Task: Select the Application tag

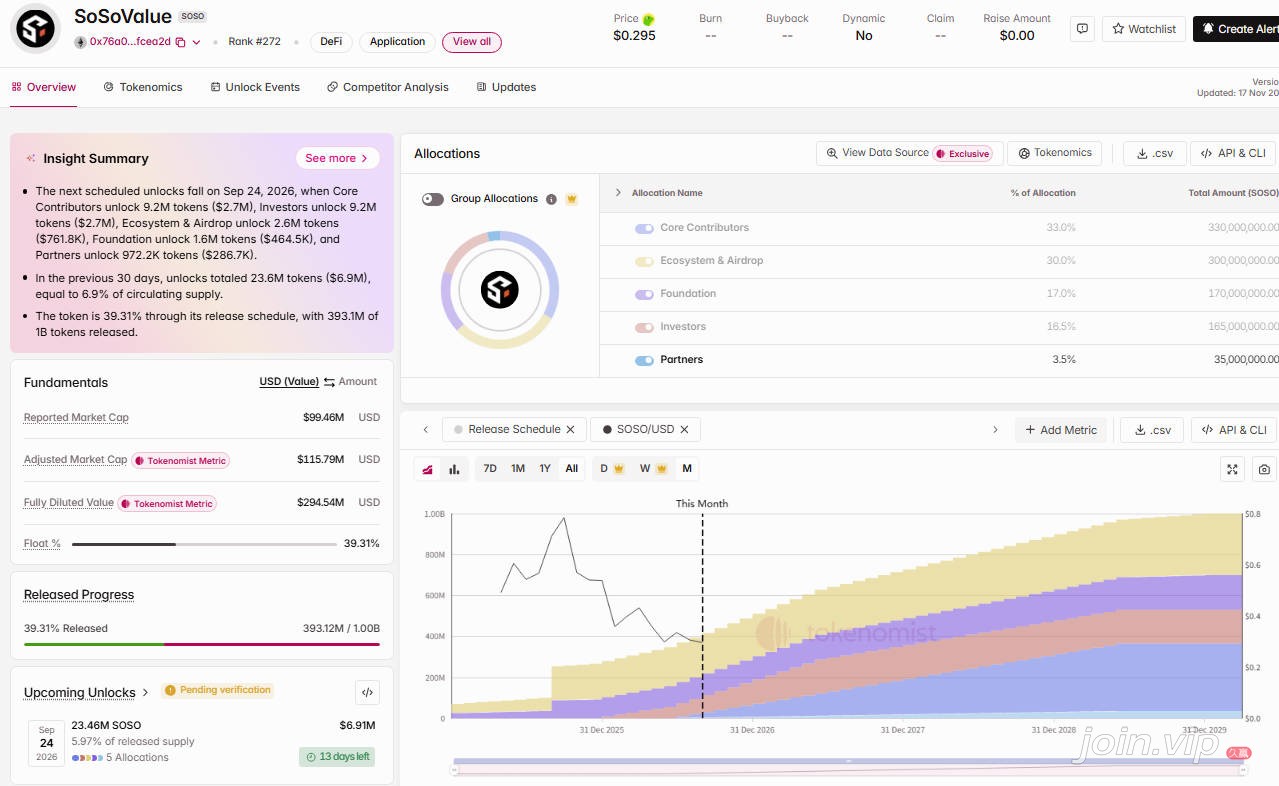Action: 397,42
